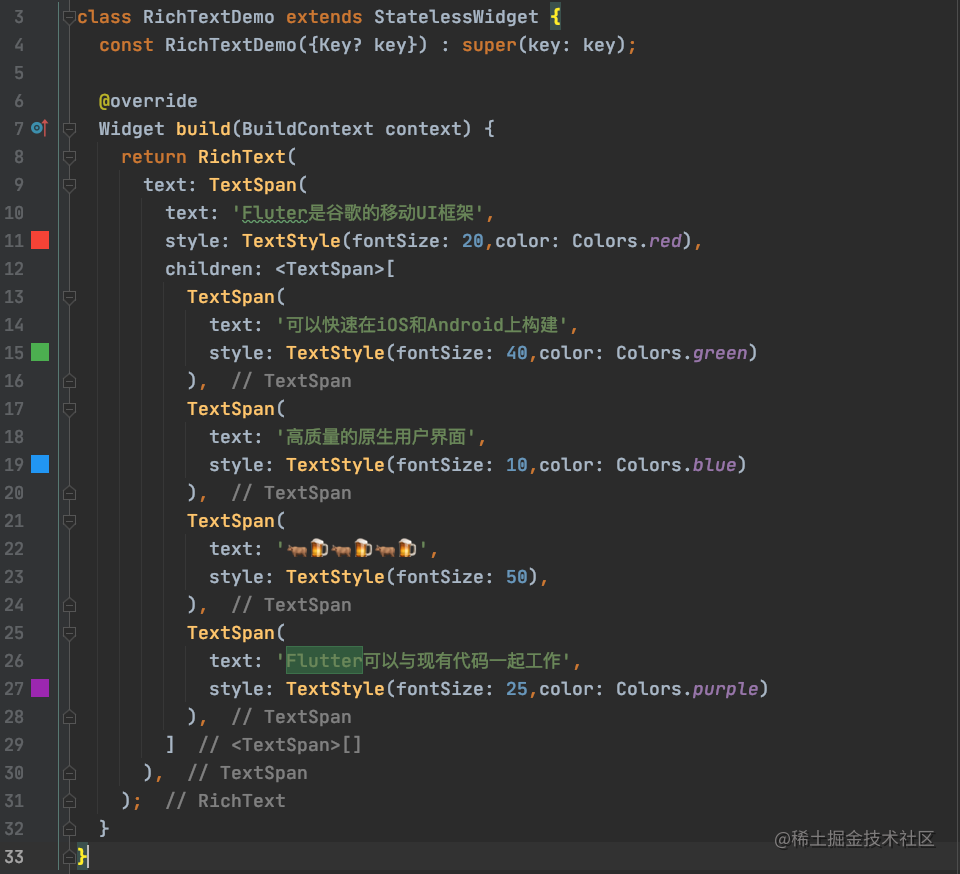960x874 pixels.
Task: Click the const keyword on line 4
Action: pos(126,45)
